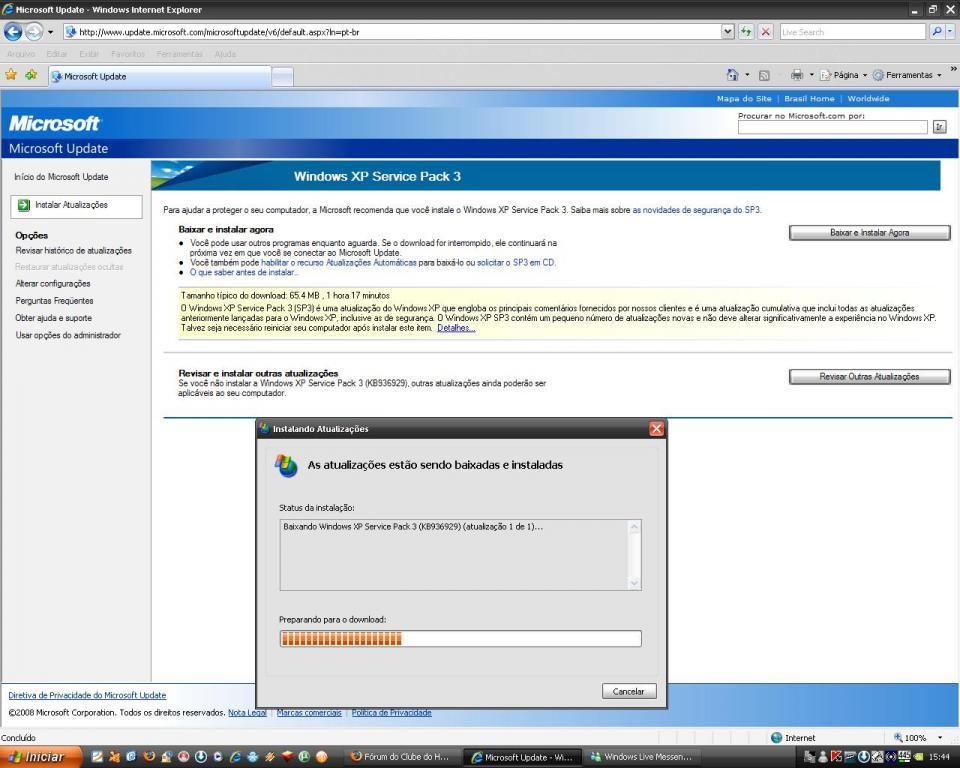960x768 pixels.
Task: Click the browser Back arrow button
Action: (13, 32)
